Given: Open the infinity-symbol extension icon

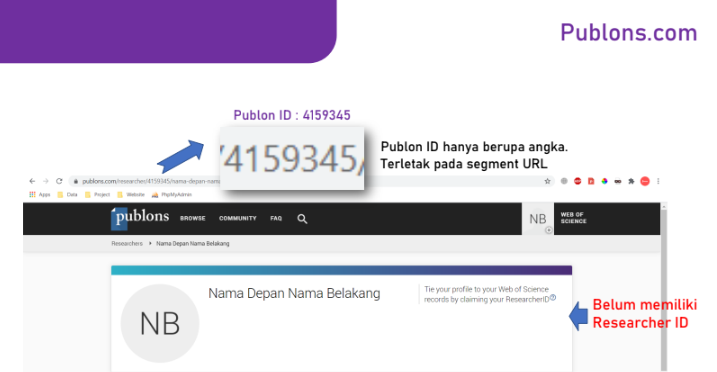Looking at the screenshot, I should point(618,181).
